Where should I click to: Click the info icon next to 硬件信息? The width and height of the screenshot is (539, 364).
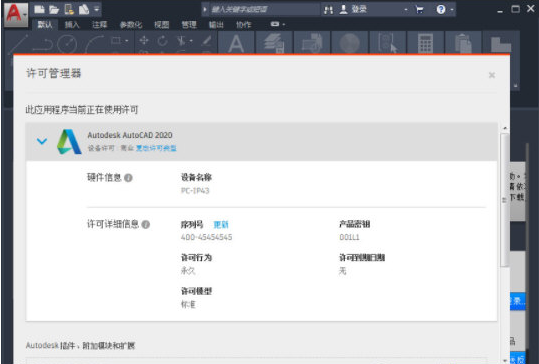(128, 178)
